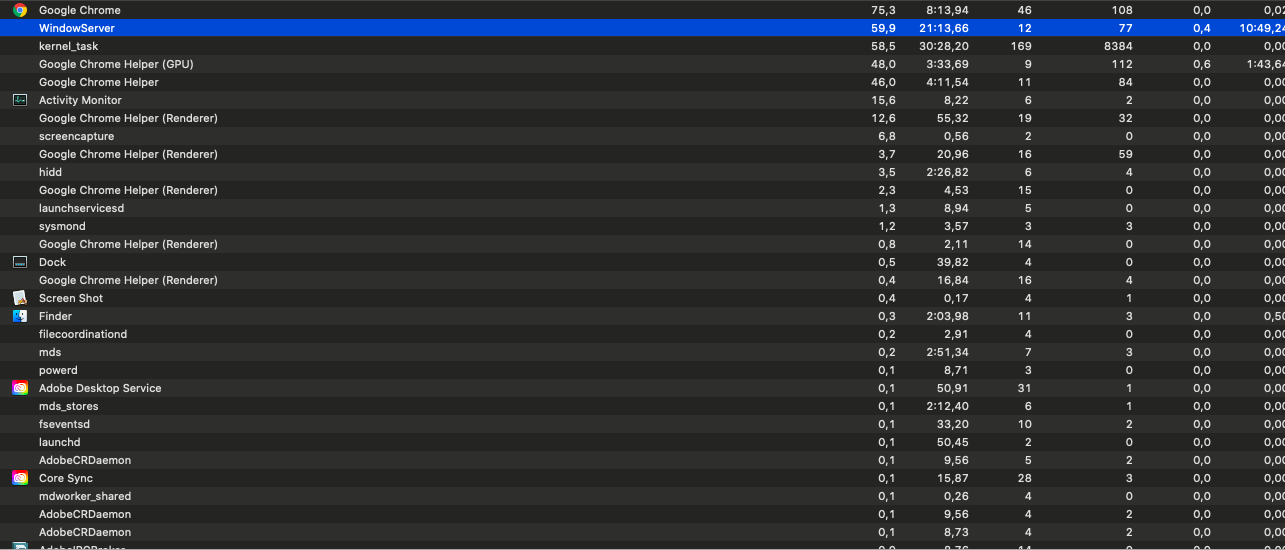
Task: Select Chrome Helper (Renderer) using 2,3 CPU
Action: coord(128,190)
